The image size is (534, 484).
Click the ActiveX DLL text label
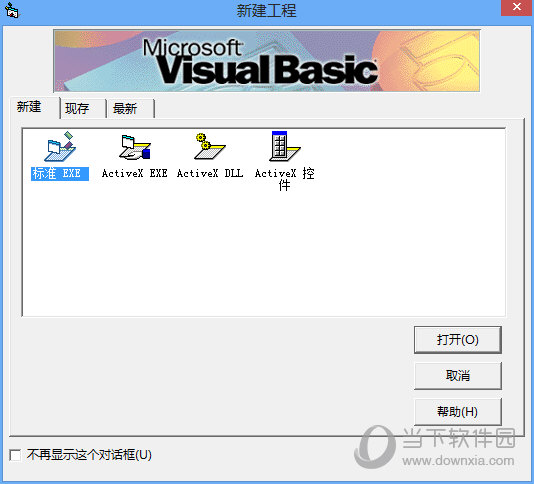click(x=210, y=173)
